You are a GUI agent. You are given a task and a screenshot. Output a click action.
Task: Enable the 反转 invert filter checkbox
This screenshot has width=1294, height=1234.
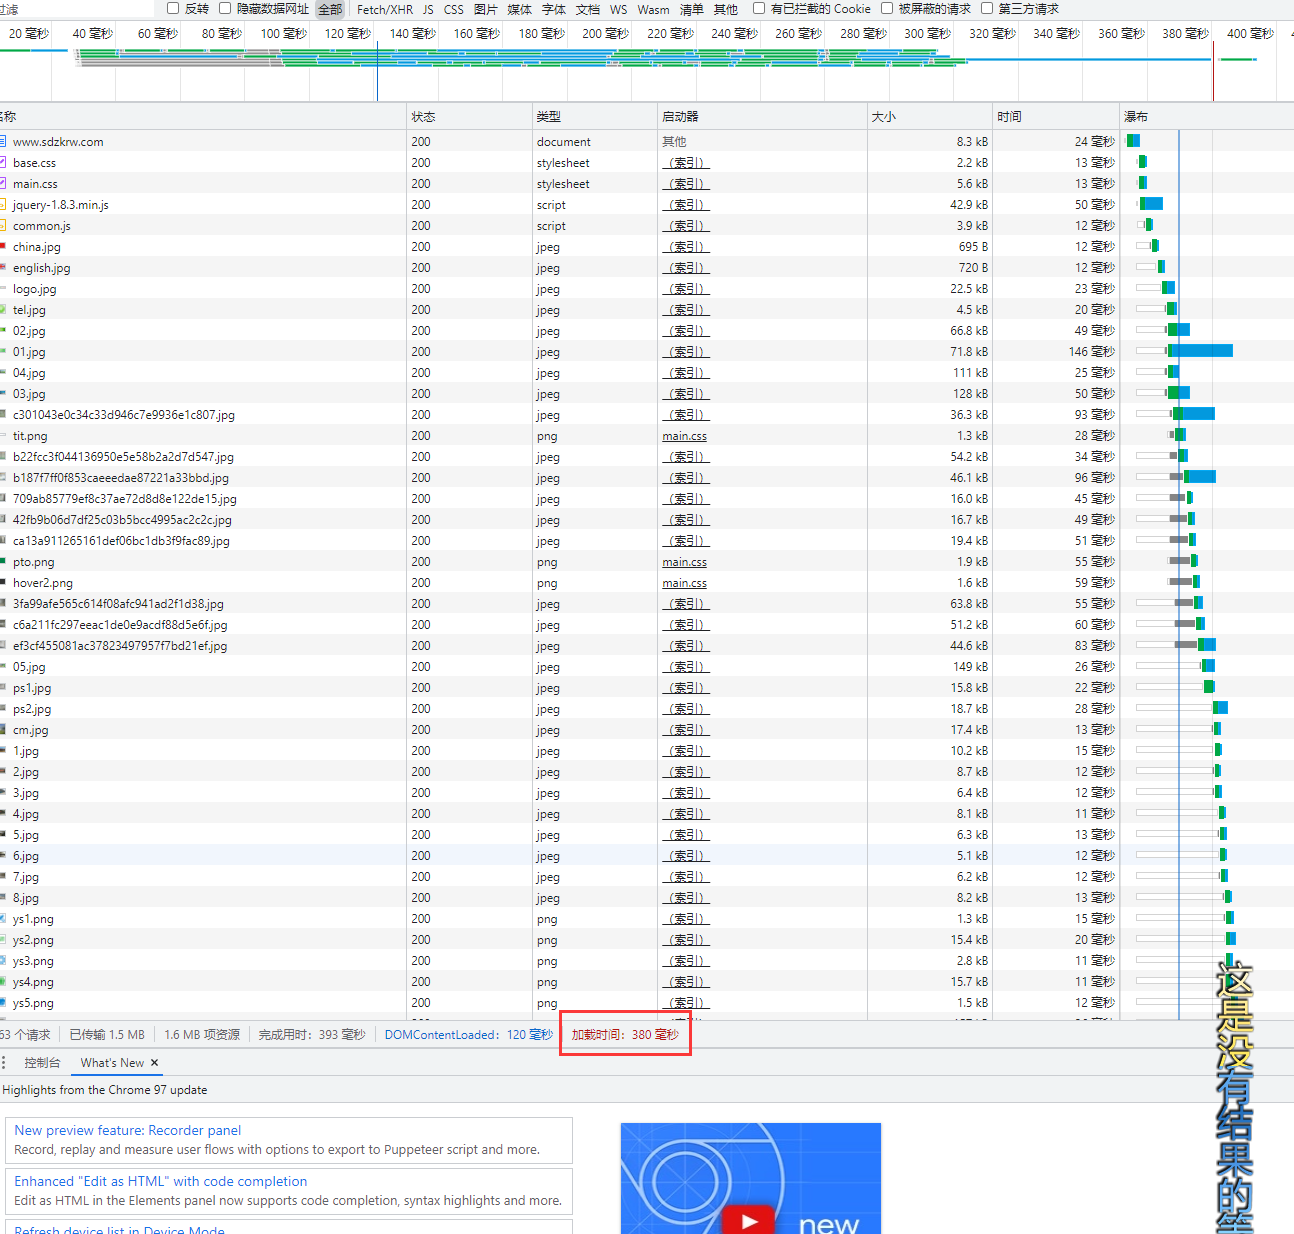click(x=173, y=8)
